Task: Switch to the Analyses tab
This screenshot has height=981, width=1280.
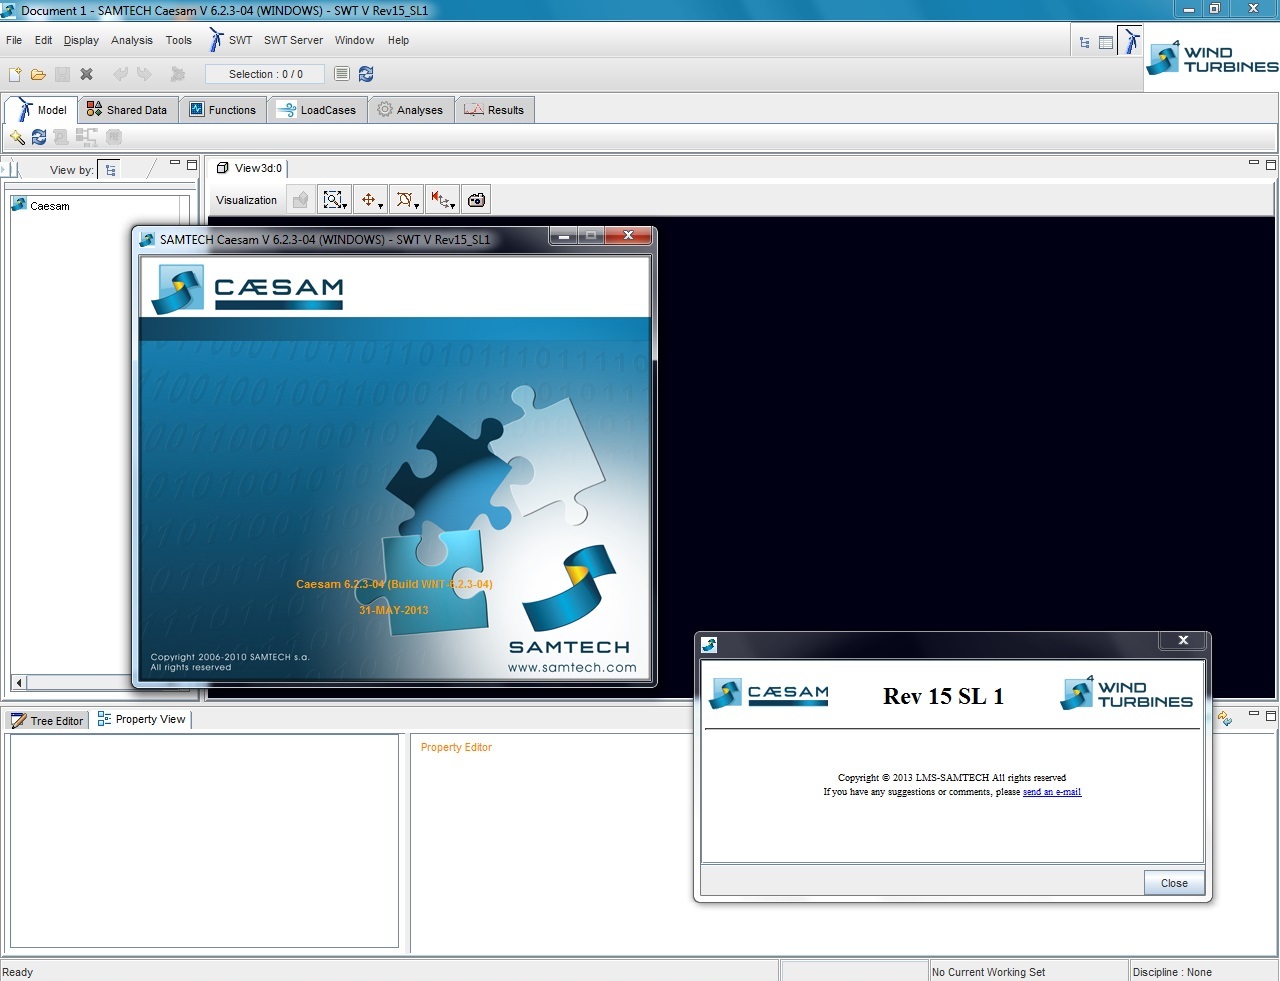Action: tap(411, 110)
